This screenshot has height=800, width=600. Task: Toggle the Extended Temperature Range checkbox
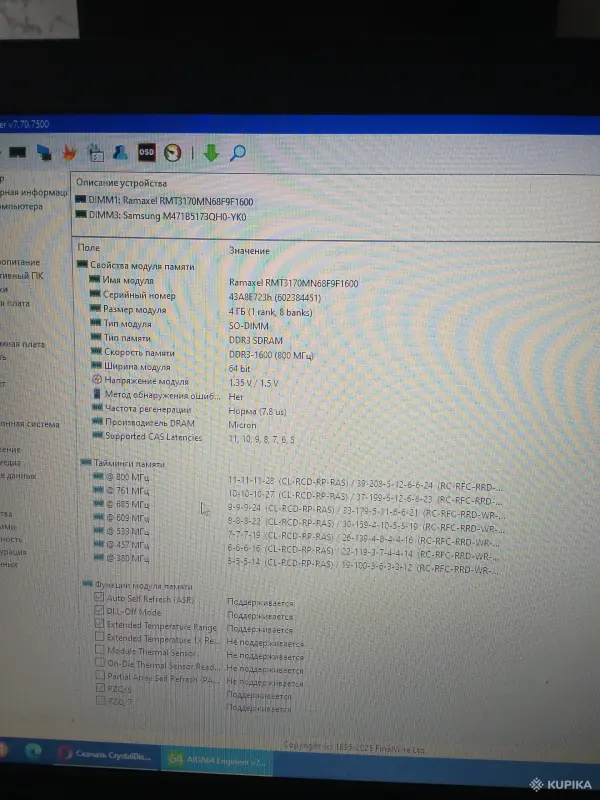tap(100, 623)
